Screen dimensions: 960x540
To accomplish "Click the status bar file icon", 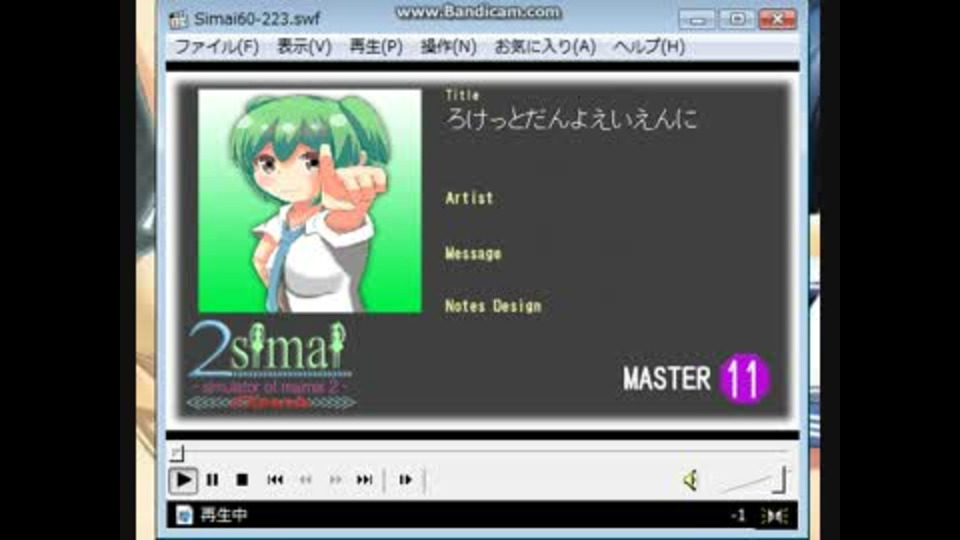I will pyautogui.click(x=184, y=515).
